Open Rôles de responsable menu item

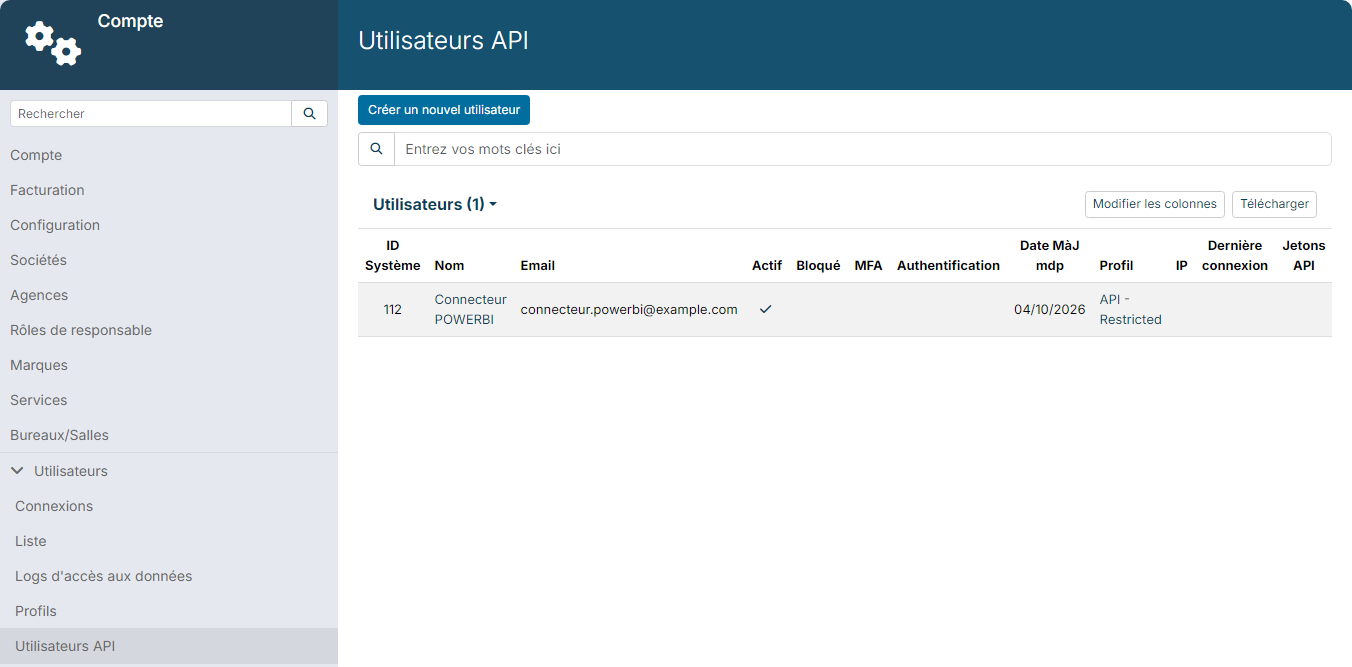click(x=81, y=330)
